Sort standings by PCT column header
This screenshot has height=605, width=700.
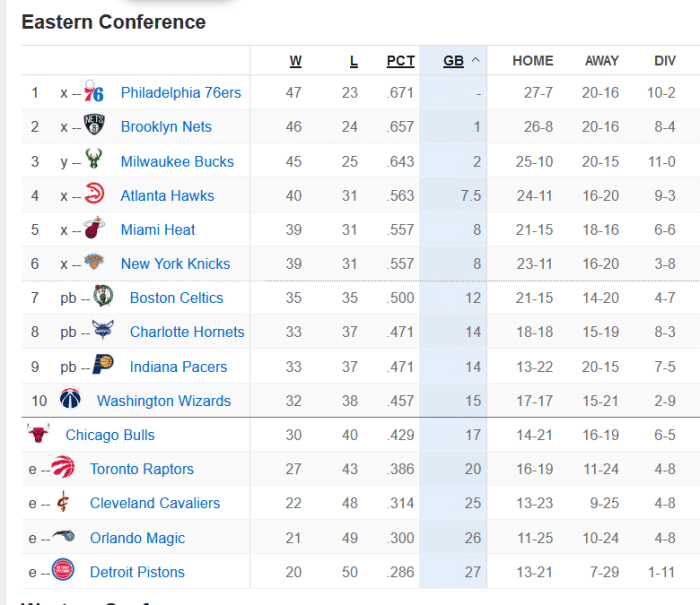click(400, 61)
